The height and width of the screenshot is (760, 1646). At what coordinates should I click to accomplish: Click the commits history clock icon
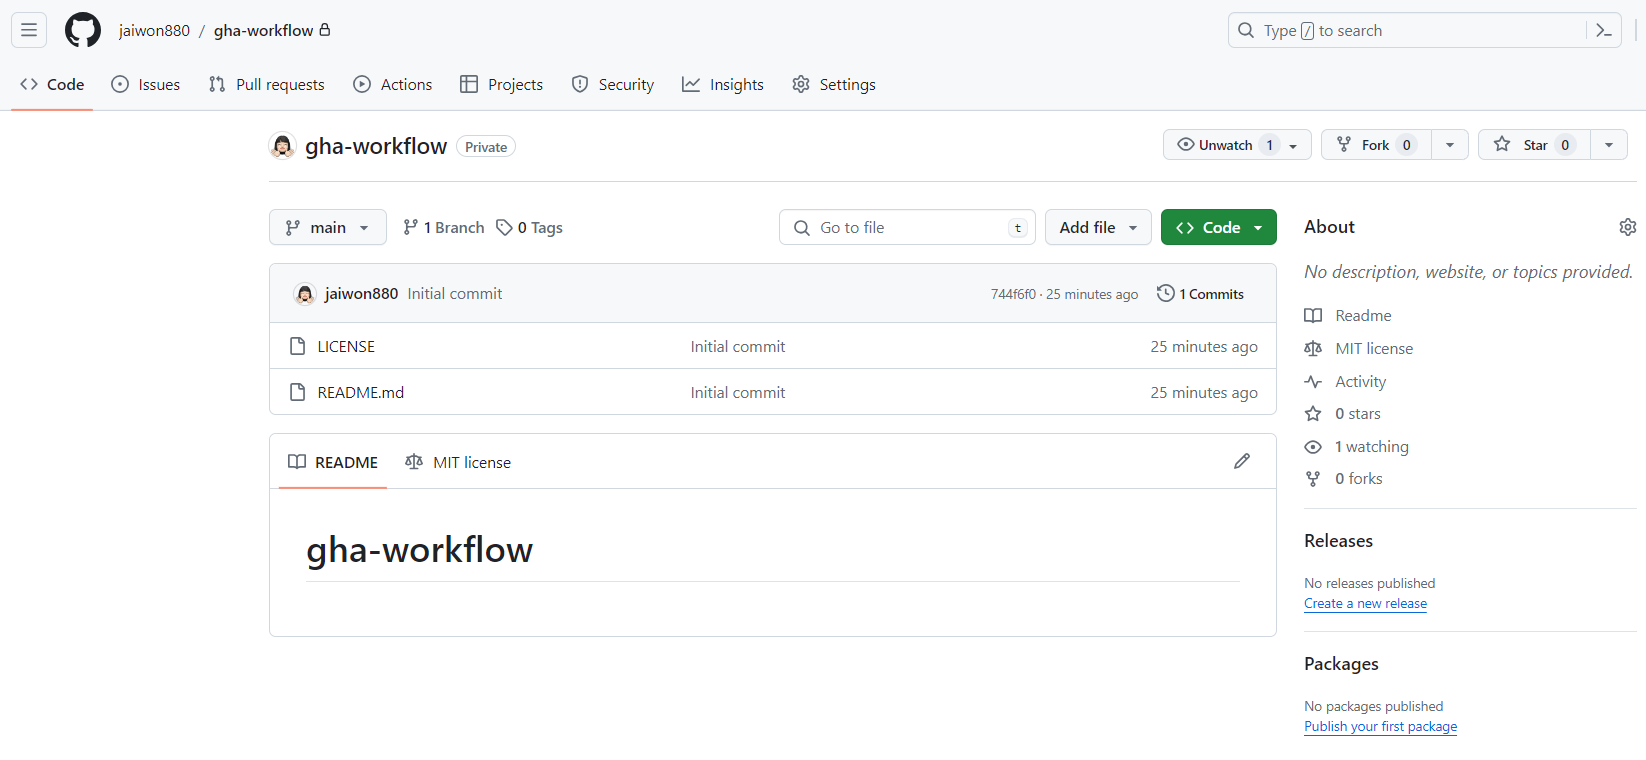click(x=1165, y=293)
